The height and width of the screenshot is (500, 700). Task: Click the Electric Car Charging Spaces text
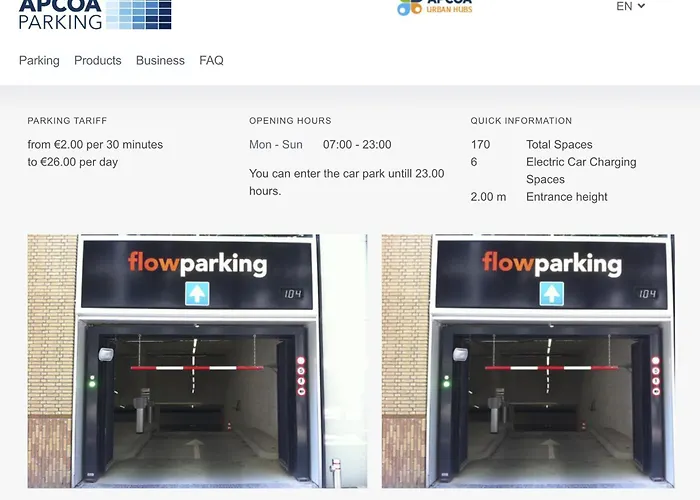(581, 171)
